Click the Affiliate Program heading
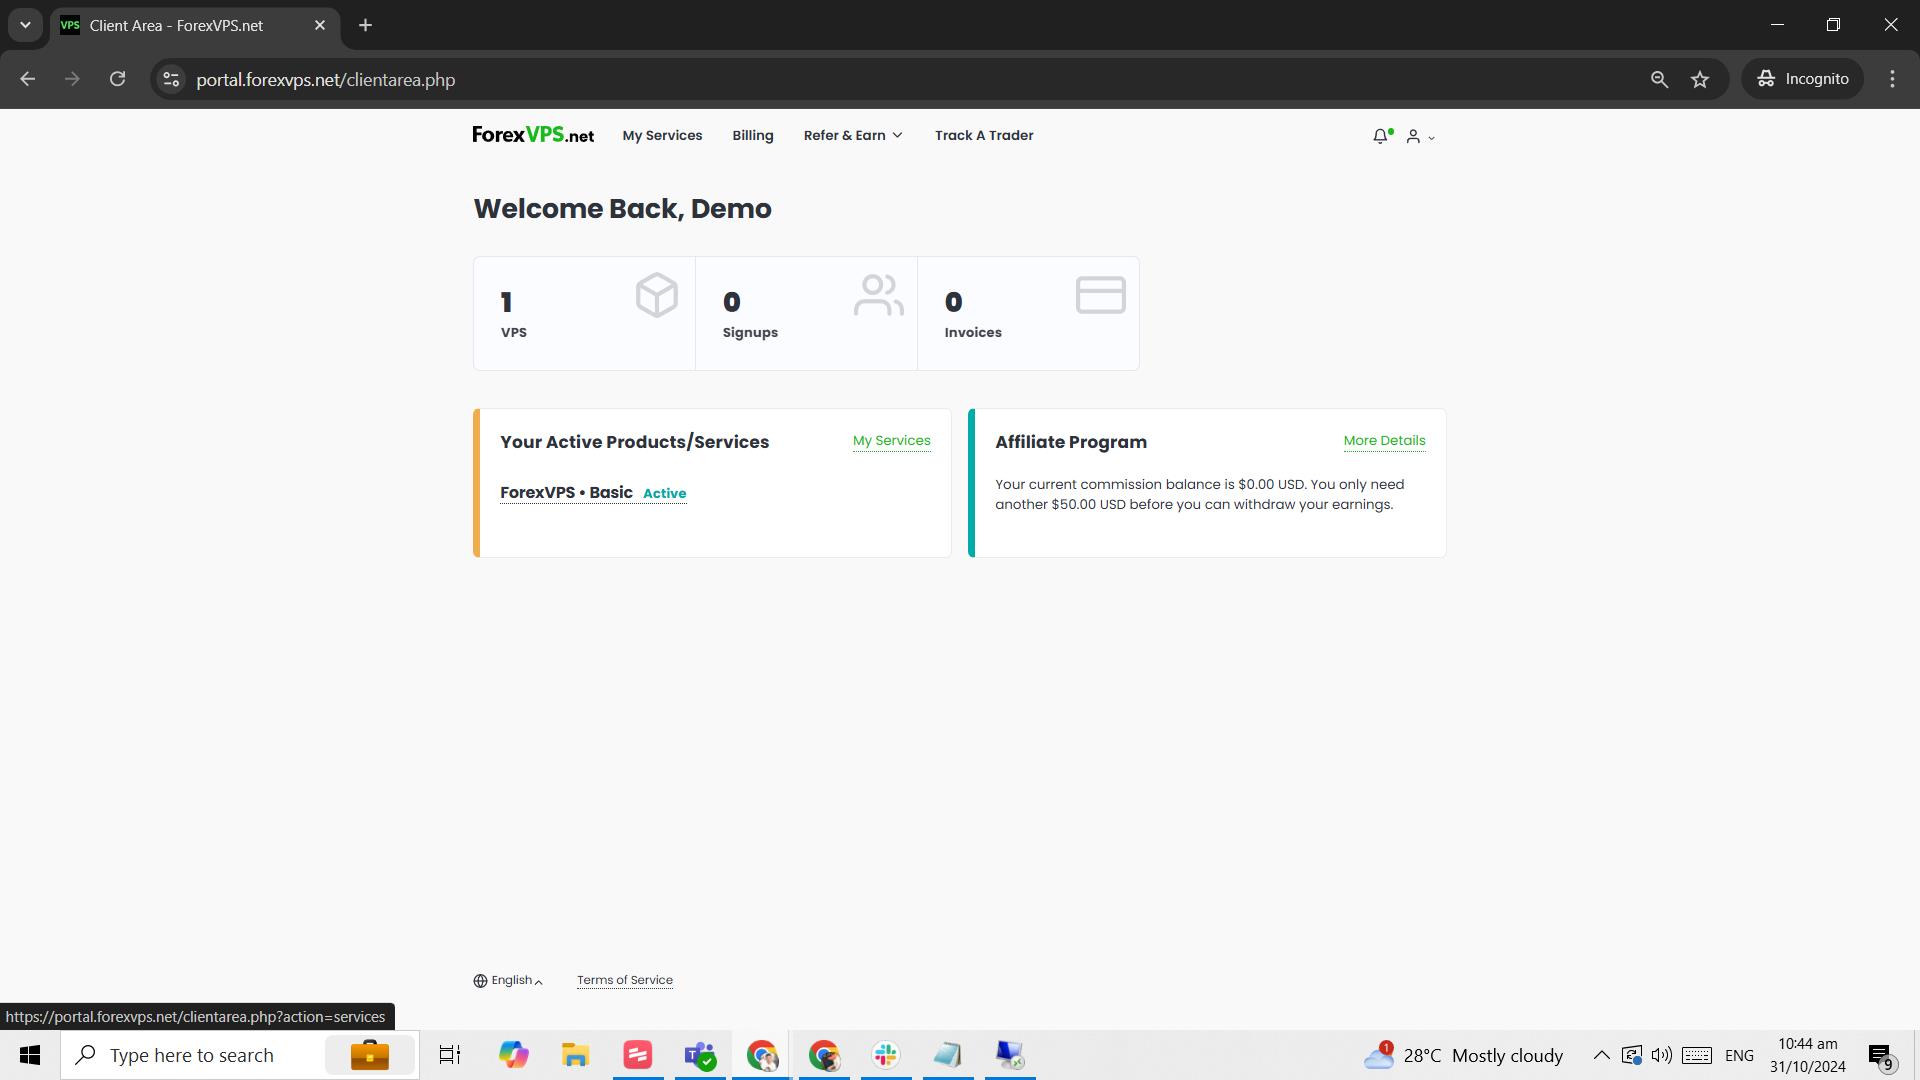 pyautogui.click(x=1071, y=442)
